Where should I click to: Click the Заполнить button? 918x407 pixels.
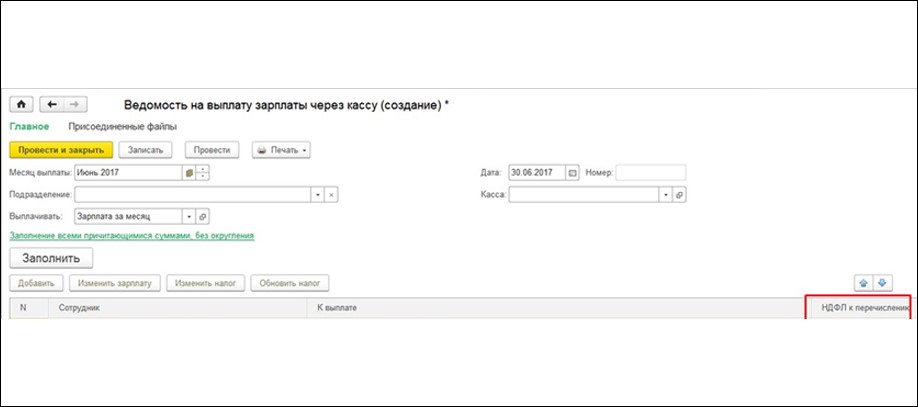point(51,258)
